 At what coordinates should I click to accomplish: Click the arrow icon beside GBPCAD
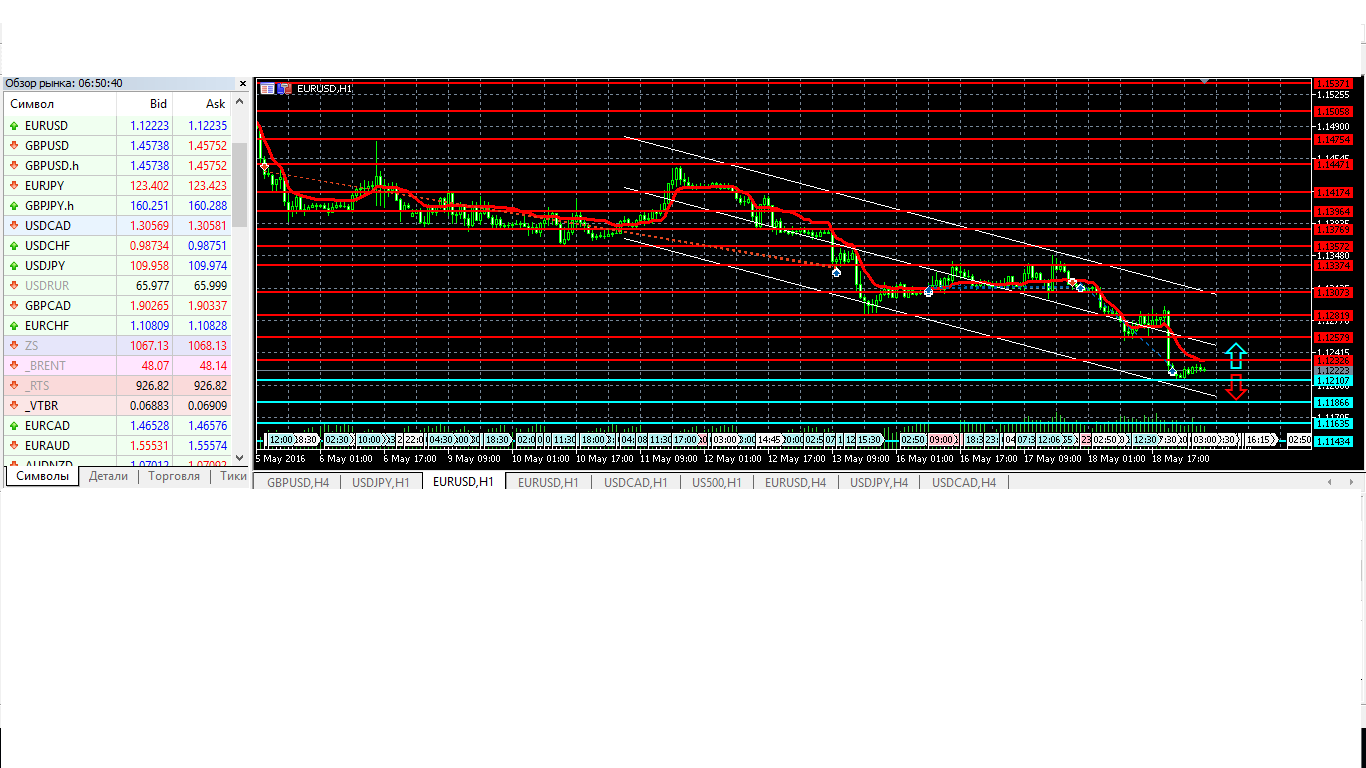point(14,306)
